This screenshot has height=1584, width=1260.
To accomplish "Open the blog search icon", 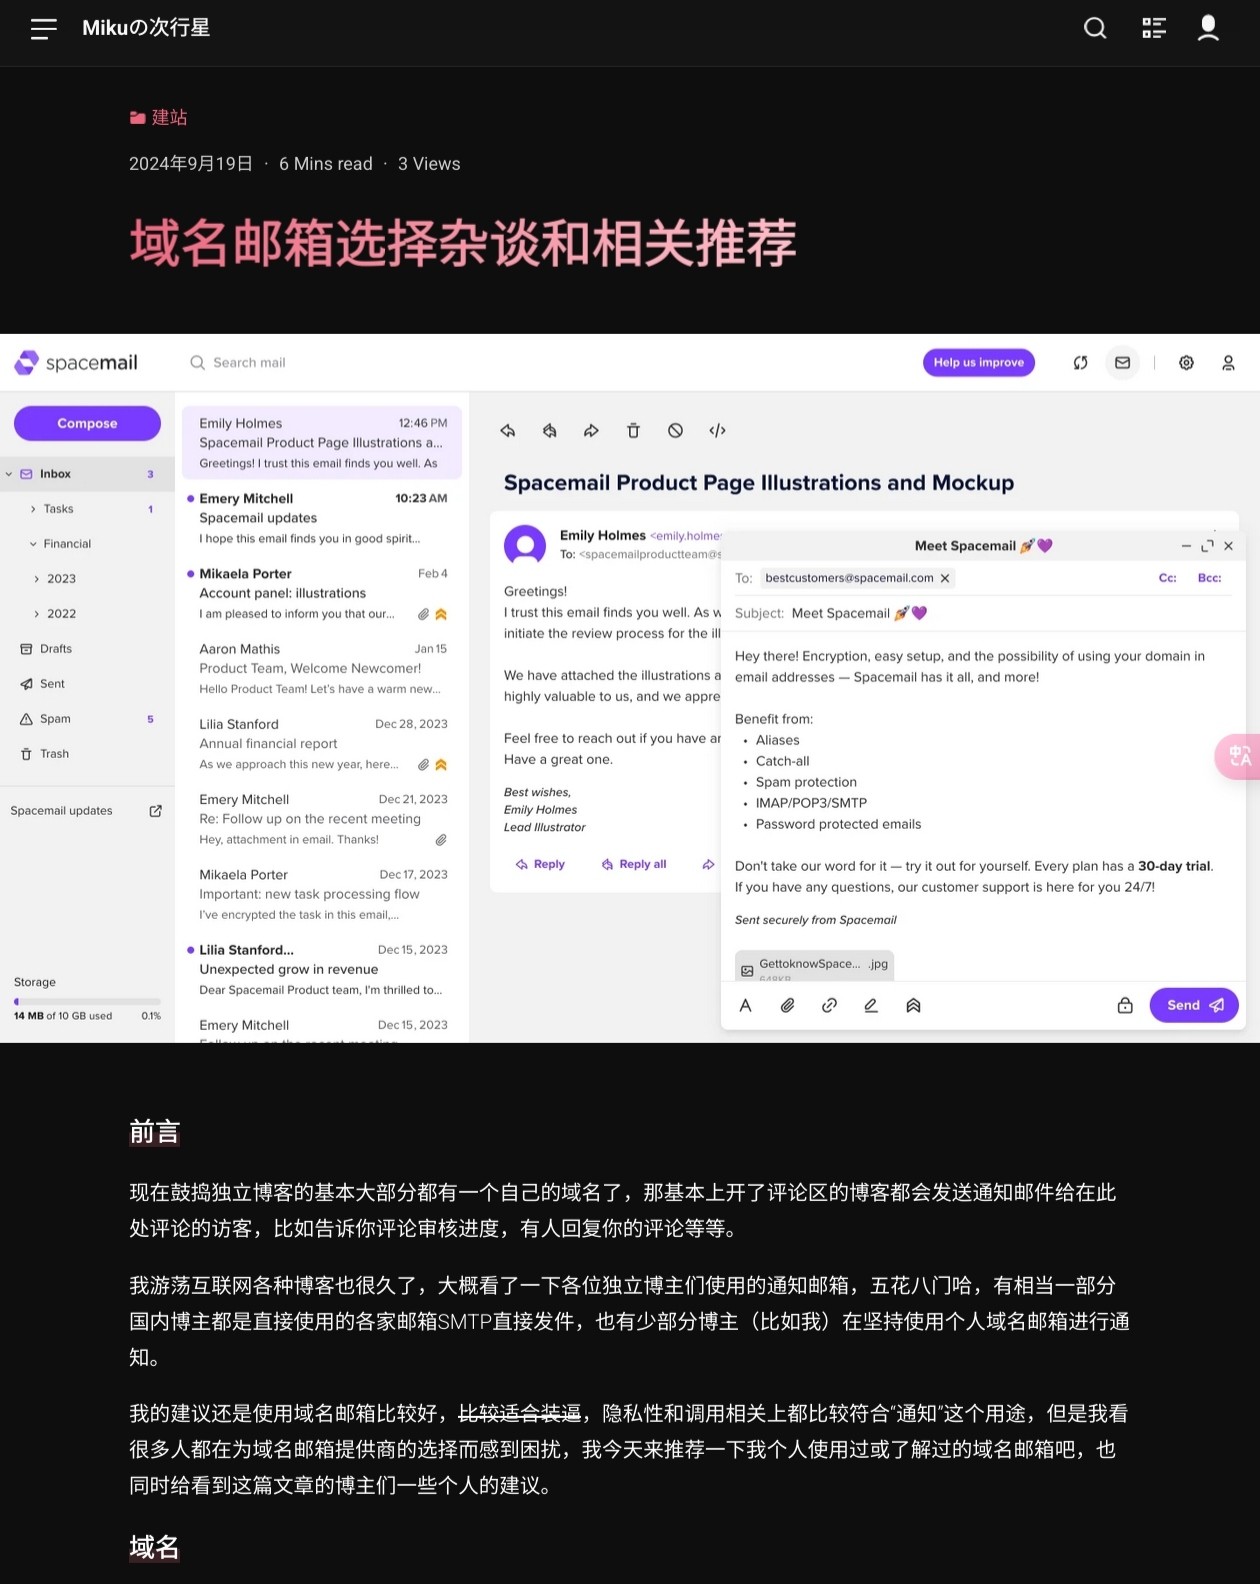I will [1096, 28].
